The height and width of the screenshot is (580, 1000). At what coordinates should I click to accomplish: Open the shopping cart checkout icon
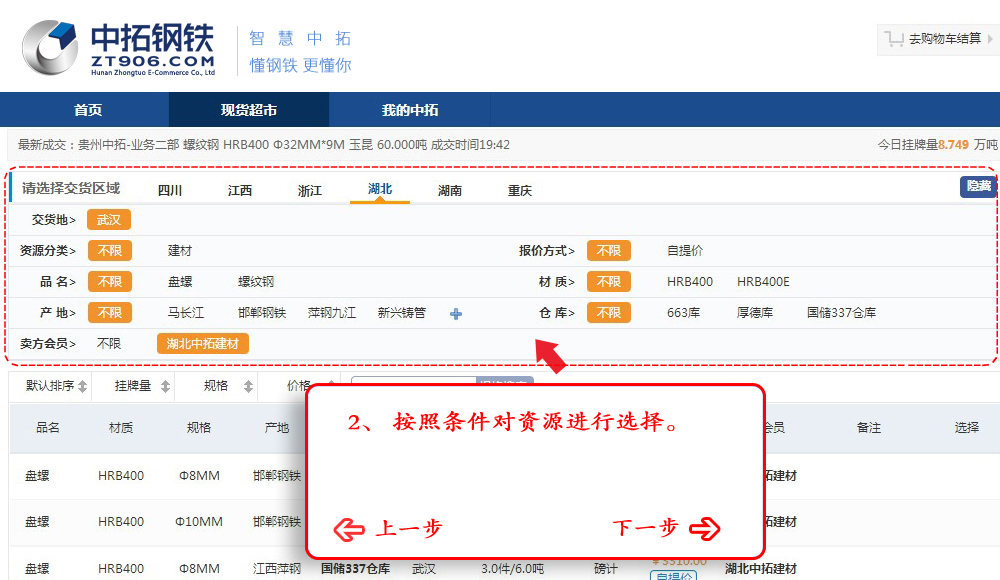pyautogui.click(x=892, y=39)
